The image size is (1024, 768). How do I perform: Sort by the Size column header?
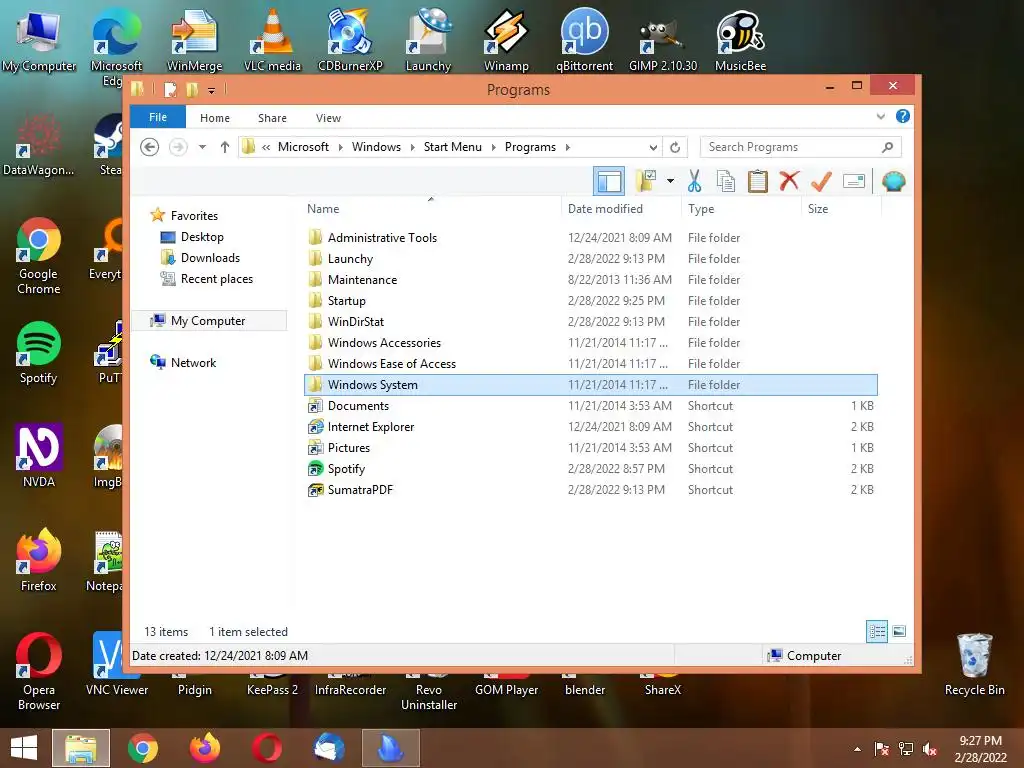click(x=818, y=209)
